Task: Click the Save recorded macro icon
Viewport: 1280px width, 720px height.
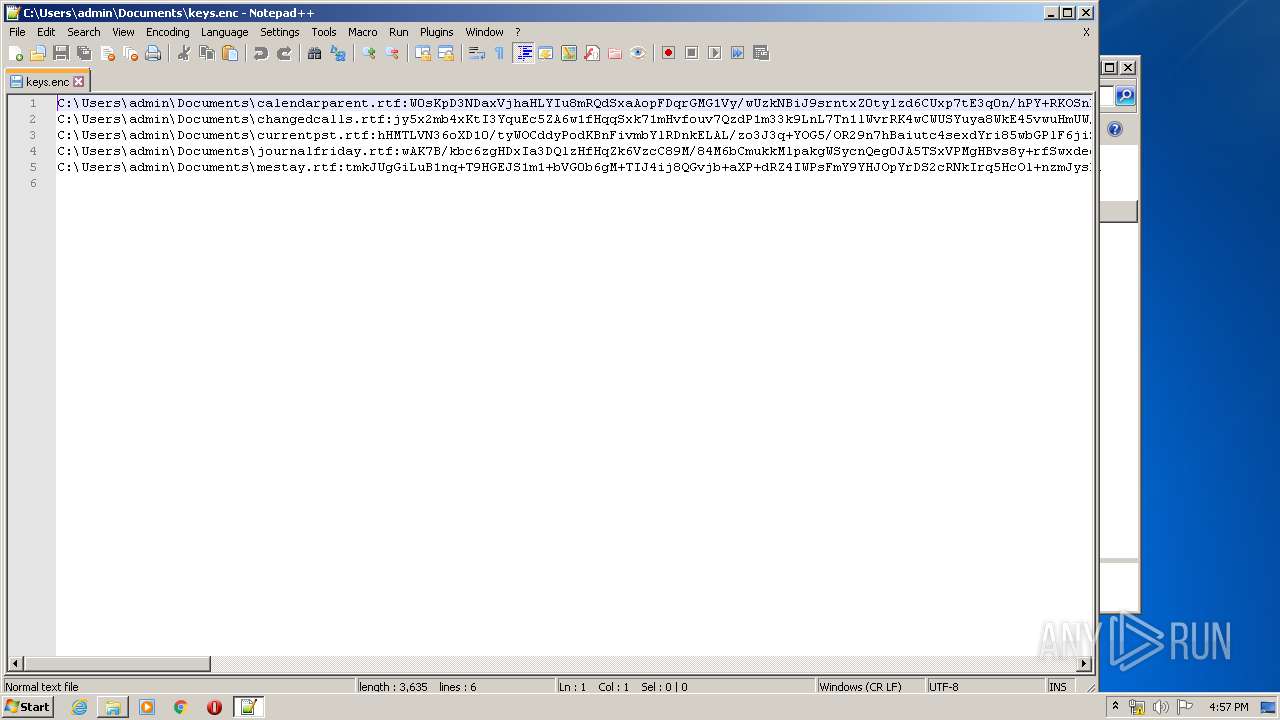Action: tap(760, 53)
